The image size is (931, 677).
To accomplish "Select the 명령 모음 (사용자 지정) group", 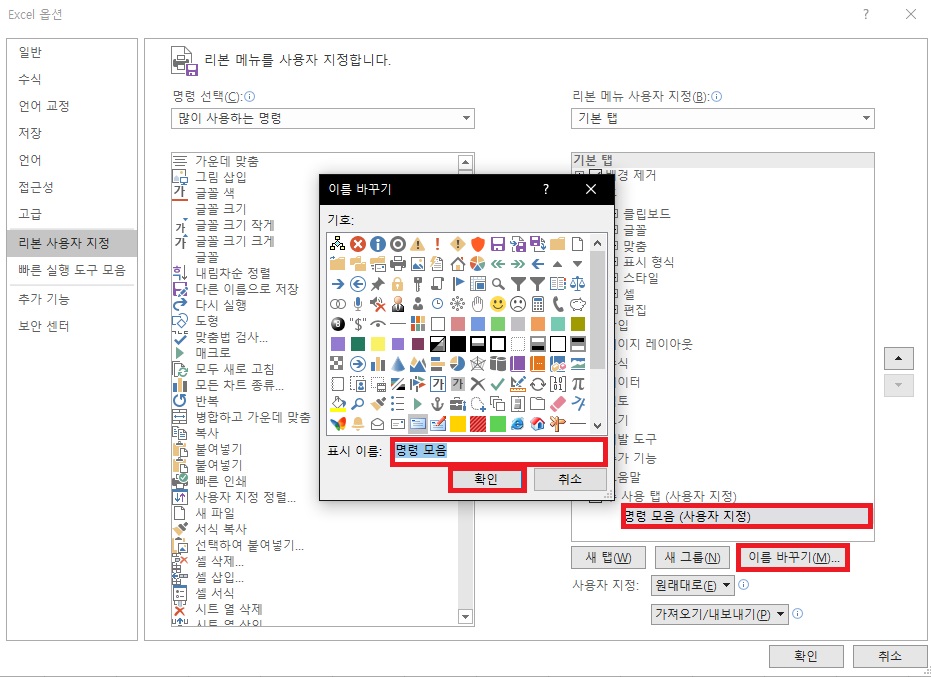I will coord(747,516).
